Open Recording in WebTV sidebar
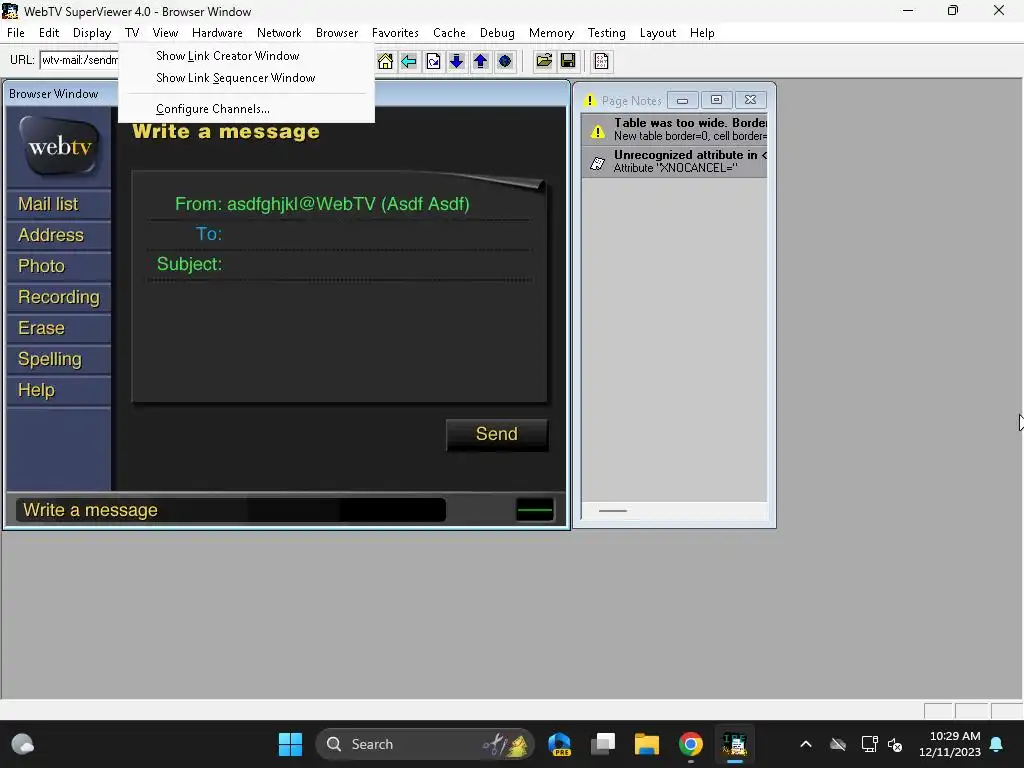The width and height of the screenshot is (1024, 768). 59,297
